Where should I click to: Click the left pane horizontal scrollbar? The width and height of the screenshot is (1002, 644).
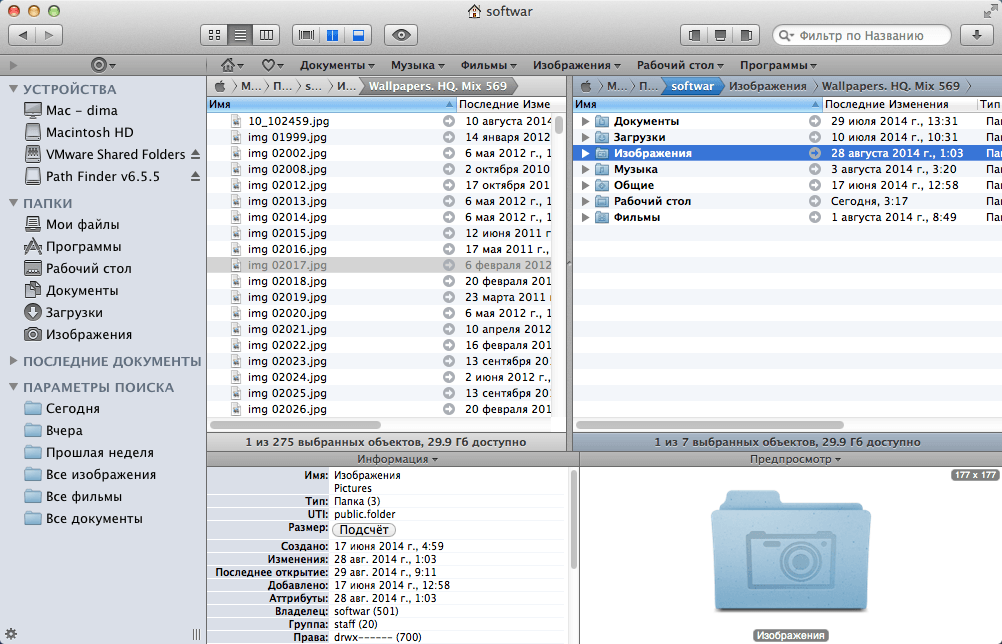pos(296,425)
